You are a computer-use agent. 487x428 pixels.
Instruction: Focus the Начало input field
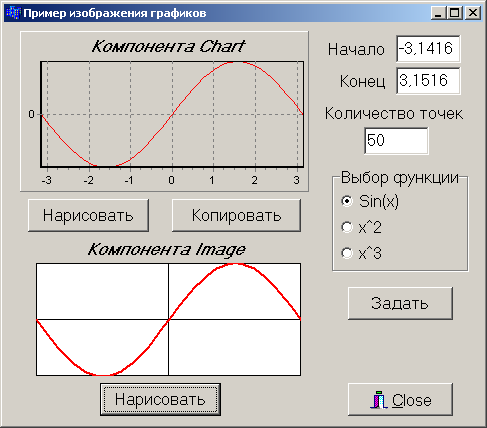click(x=428, y=49)
